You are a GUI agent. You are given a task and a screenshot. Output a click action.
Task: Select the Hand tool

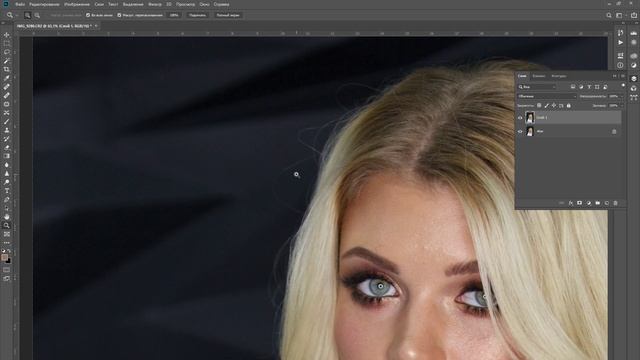pyautogui.click(x=7, y=217)
